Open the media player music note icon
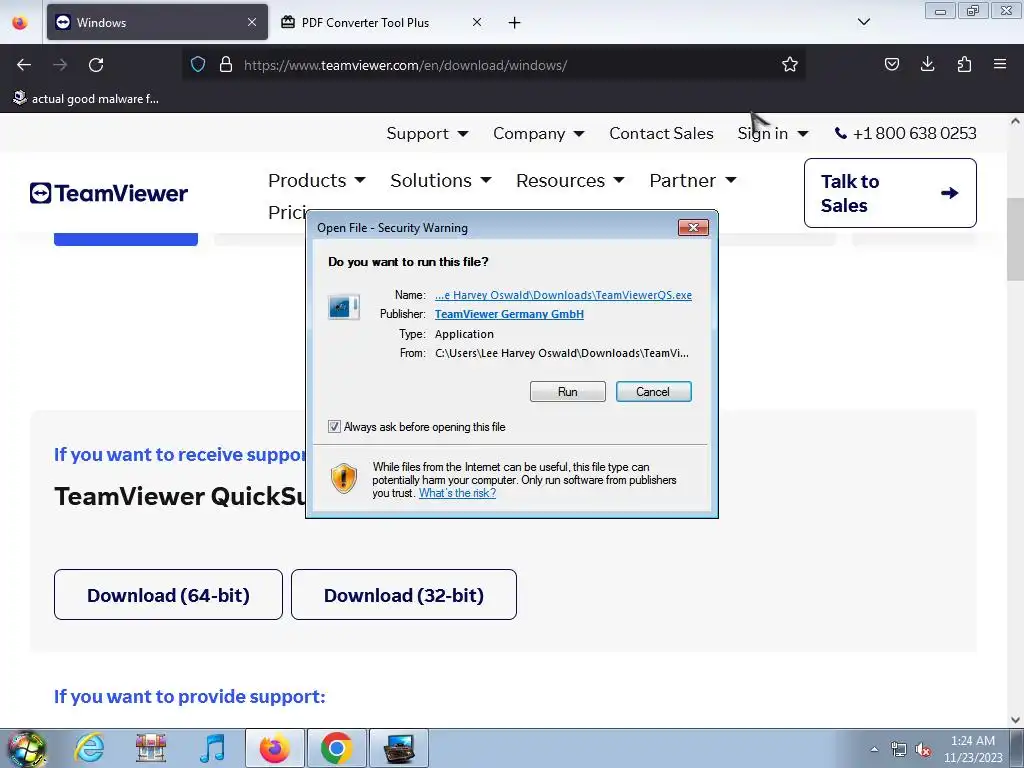The image size is (1024, 768). tap(212, 748)
